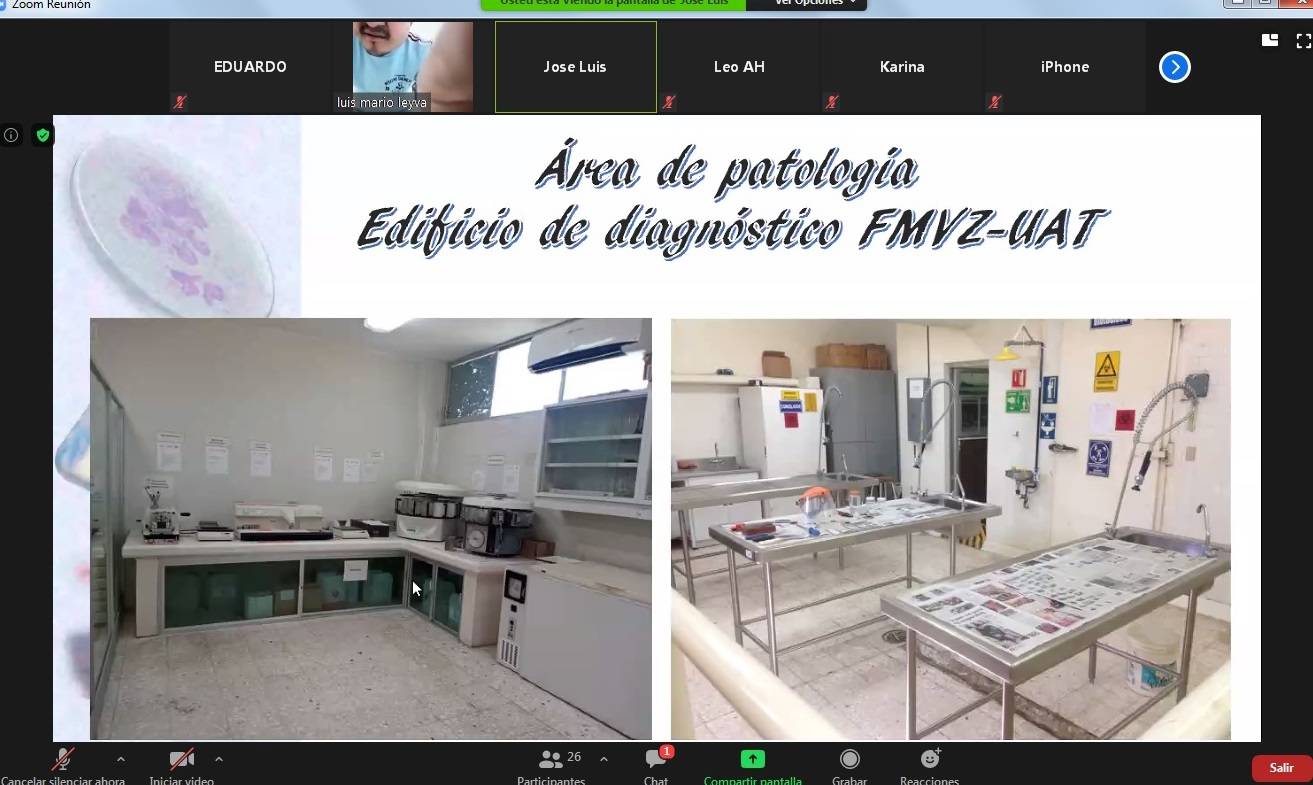Open the Reacciones emoji menu
The image size is (1313, 785).
pyautogui.click(x=929, y=760)
